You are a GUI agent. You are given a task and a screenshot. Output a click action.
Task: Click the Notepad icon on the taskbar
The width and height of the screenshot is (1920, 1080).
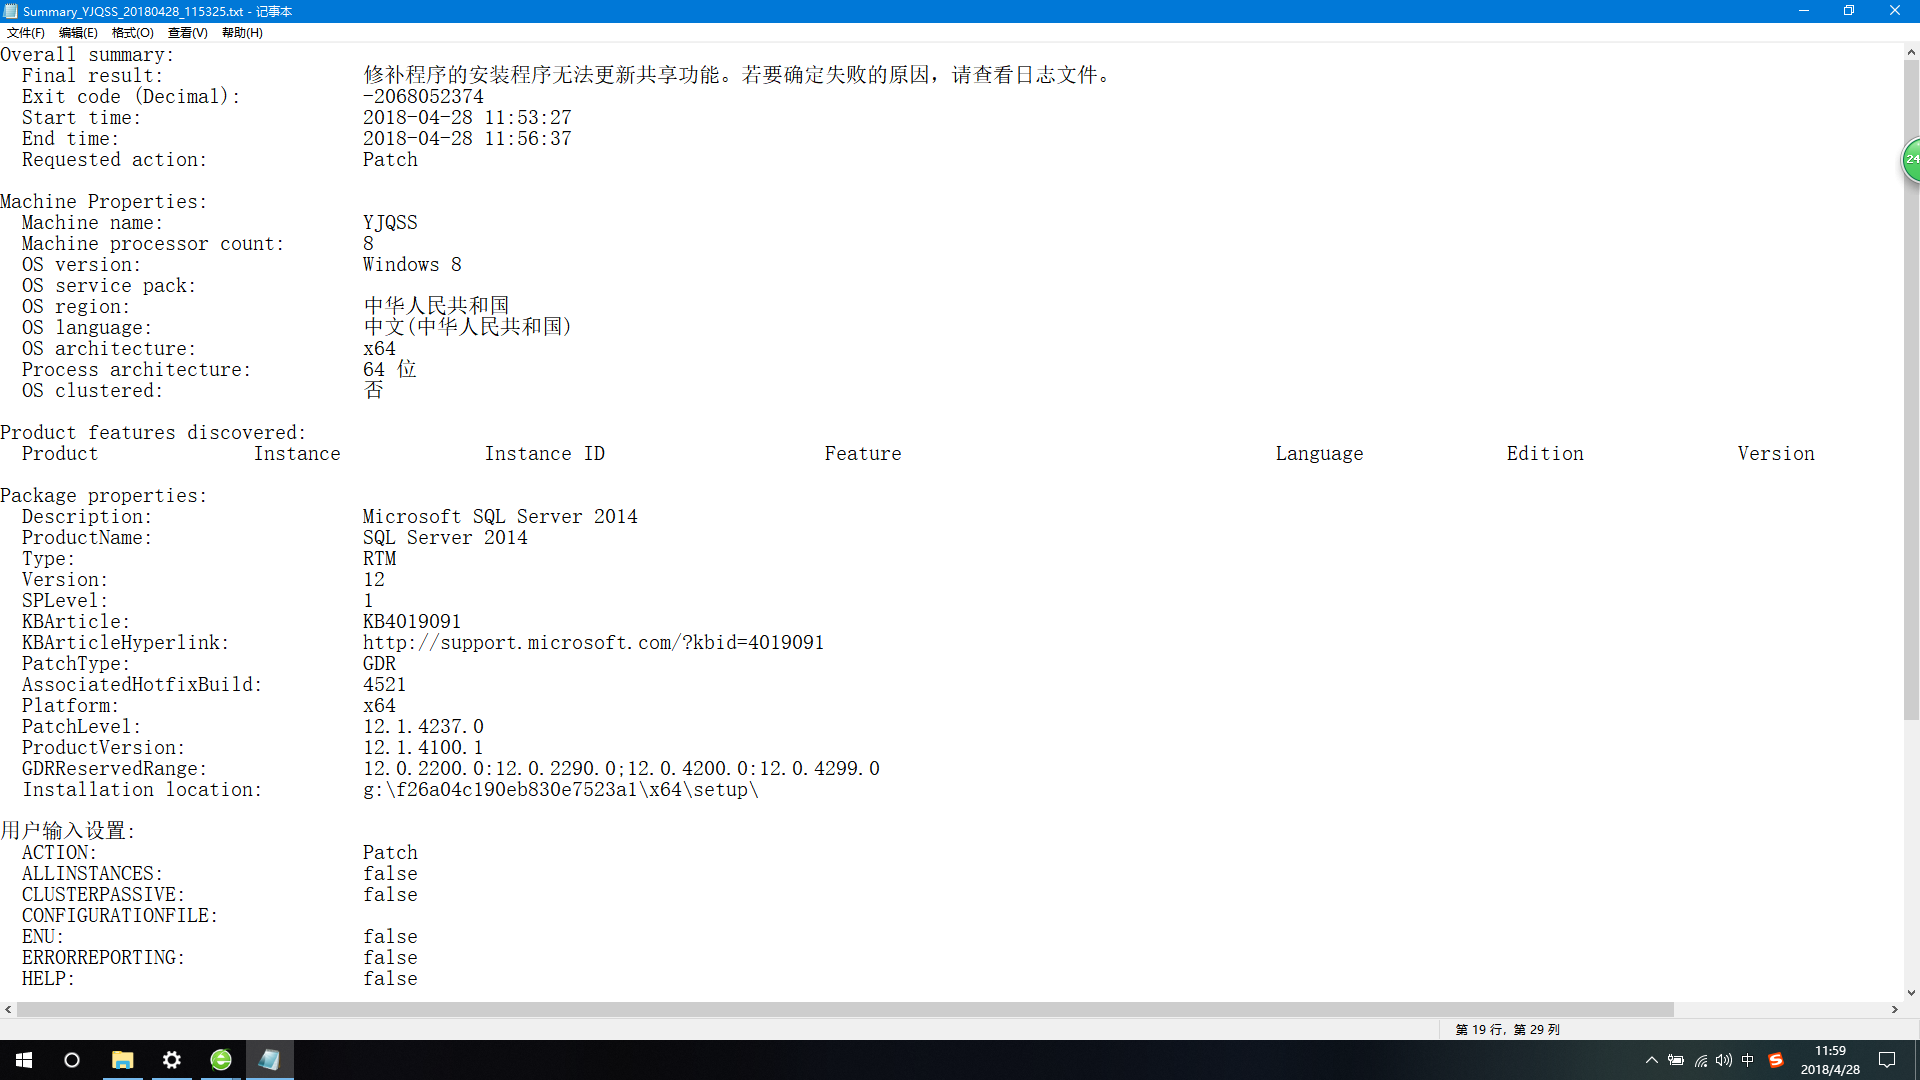pyautogui.click(x=269, y=1060)
